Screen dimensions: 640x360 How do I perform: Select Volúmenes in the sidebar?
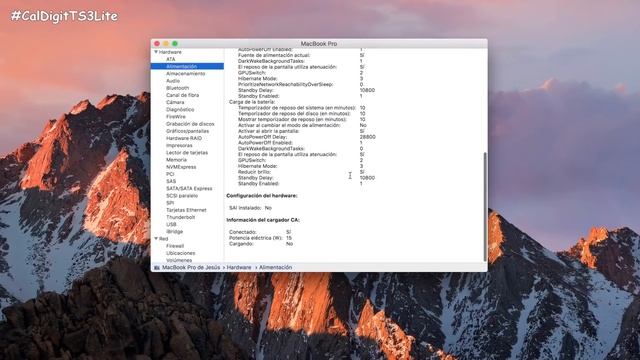179,260
